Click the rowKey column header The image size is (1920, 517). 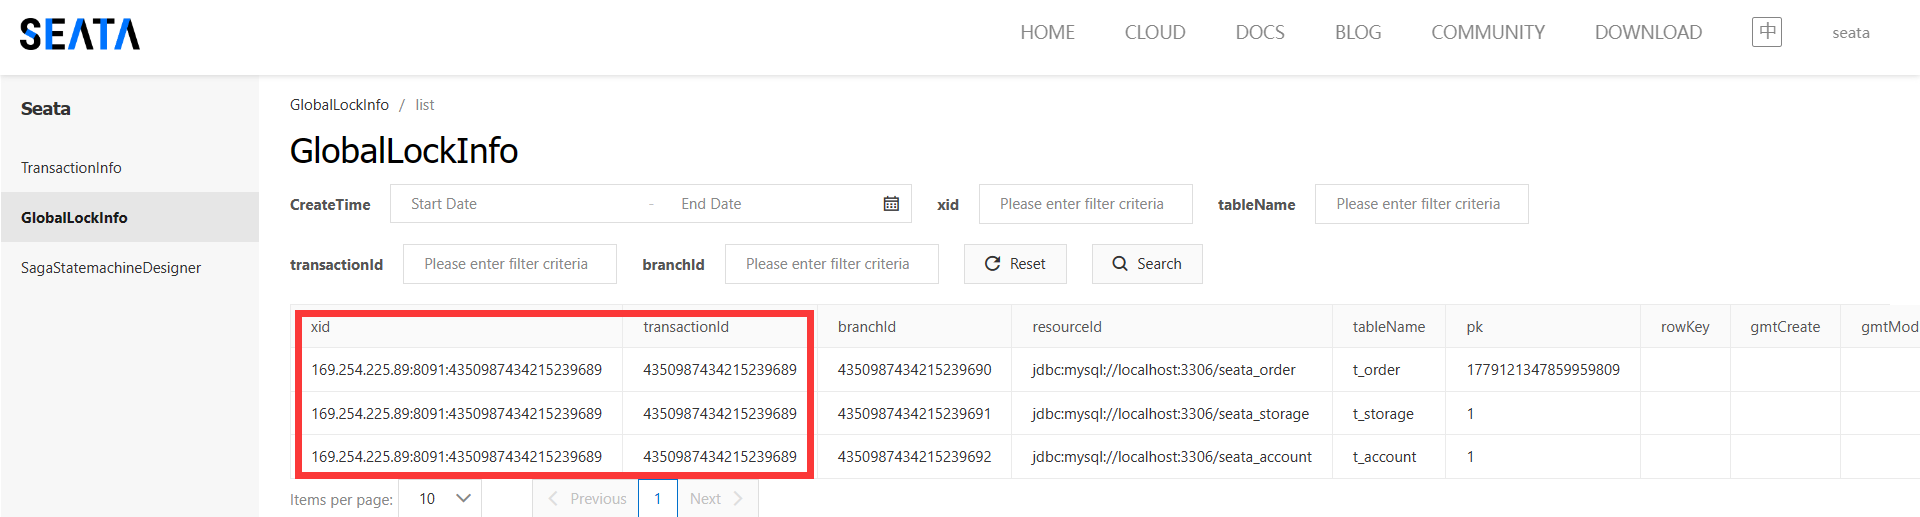pyautogui.click(x=1685, y=327)
